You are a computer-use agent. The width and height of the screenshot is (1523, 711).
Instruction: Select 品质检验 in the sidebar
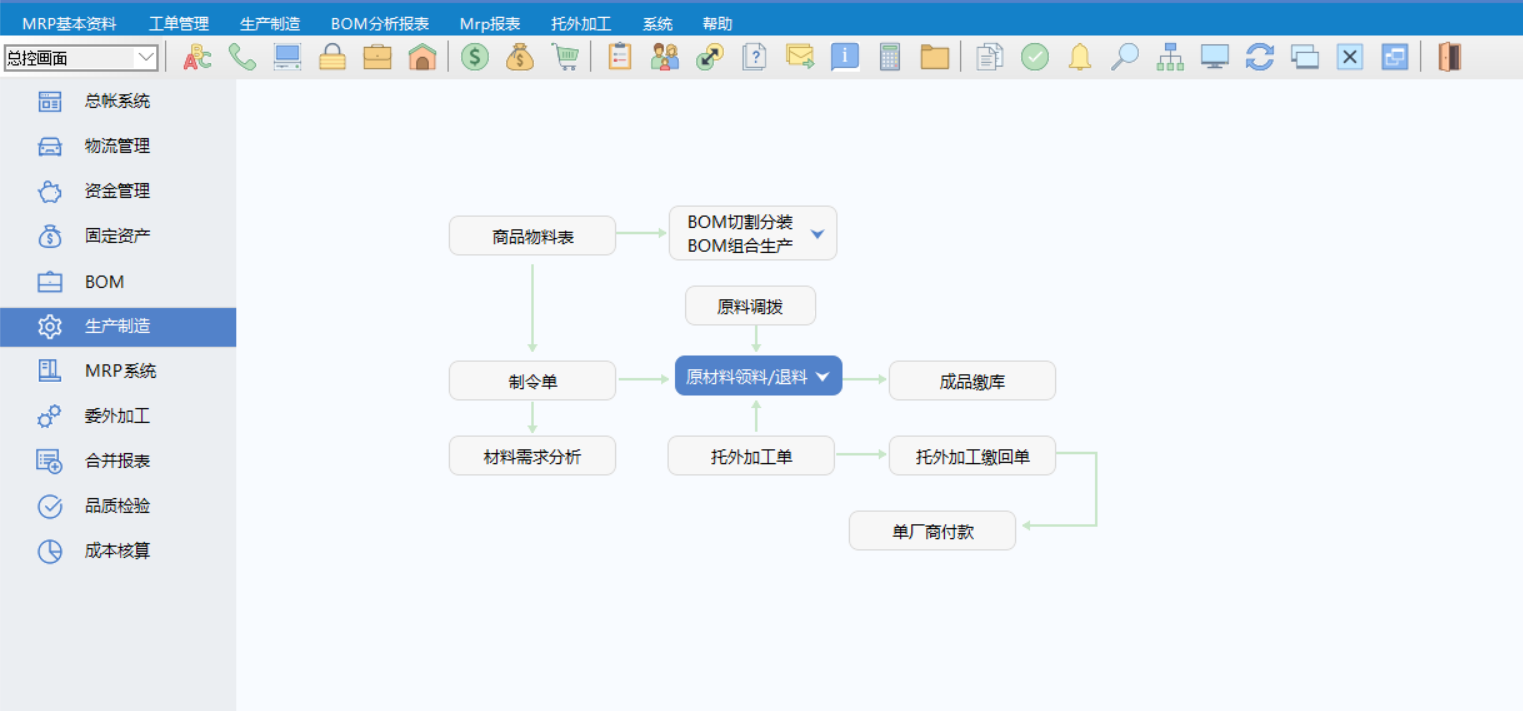pyautogui.click(x=118, y=506)
